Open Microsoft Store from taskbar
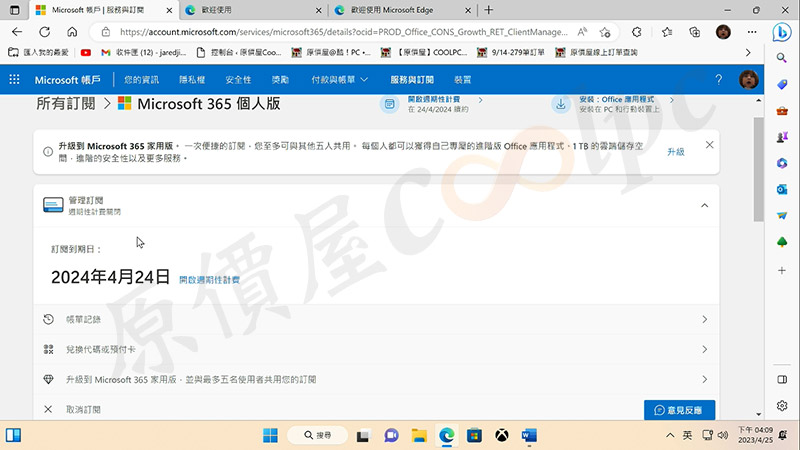800x450 pixels. (474, 435)
